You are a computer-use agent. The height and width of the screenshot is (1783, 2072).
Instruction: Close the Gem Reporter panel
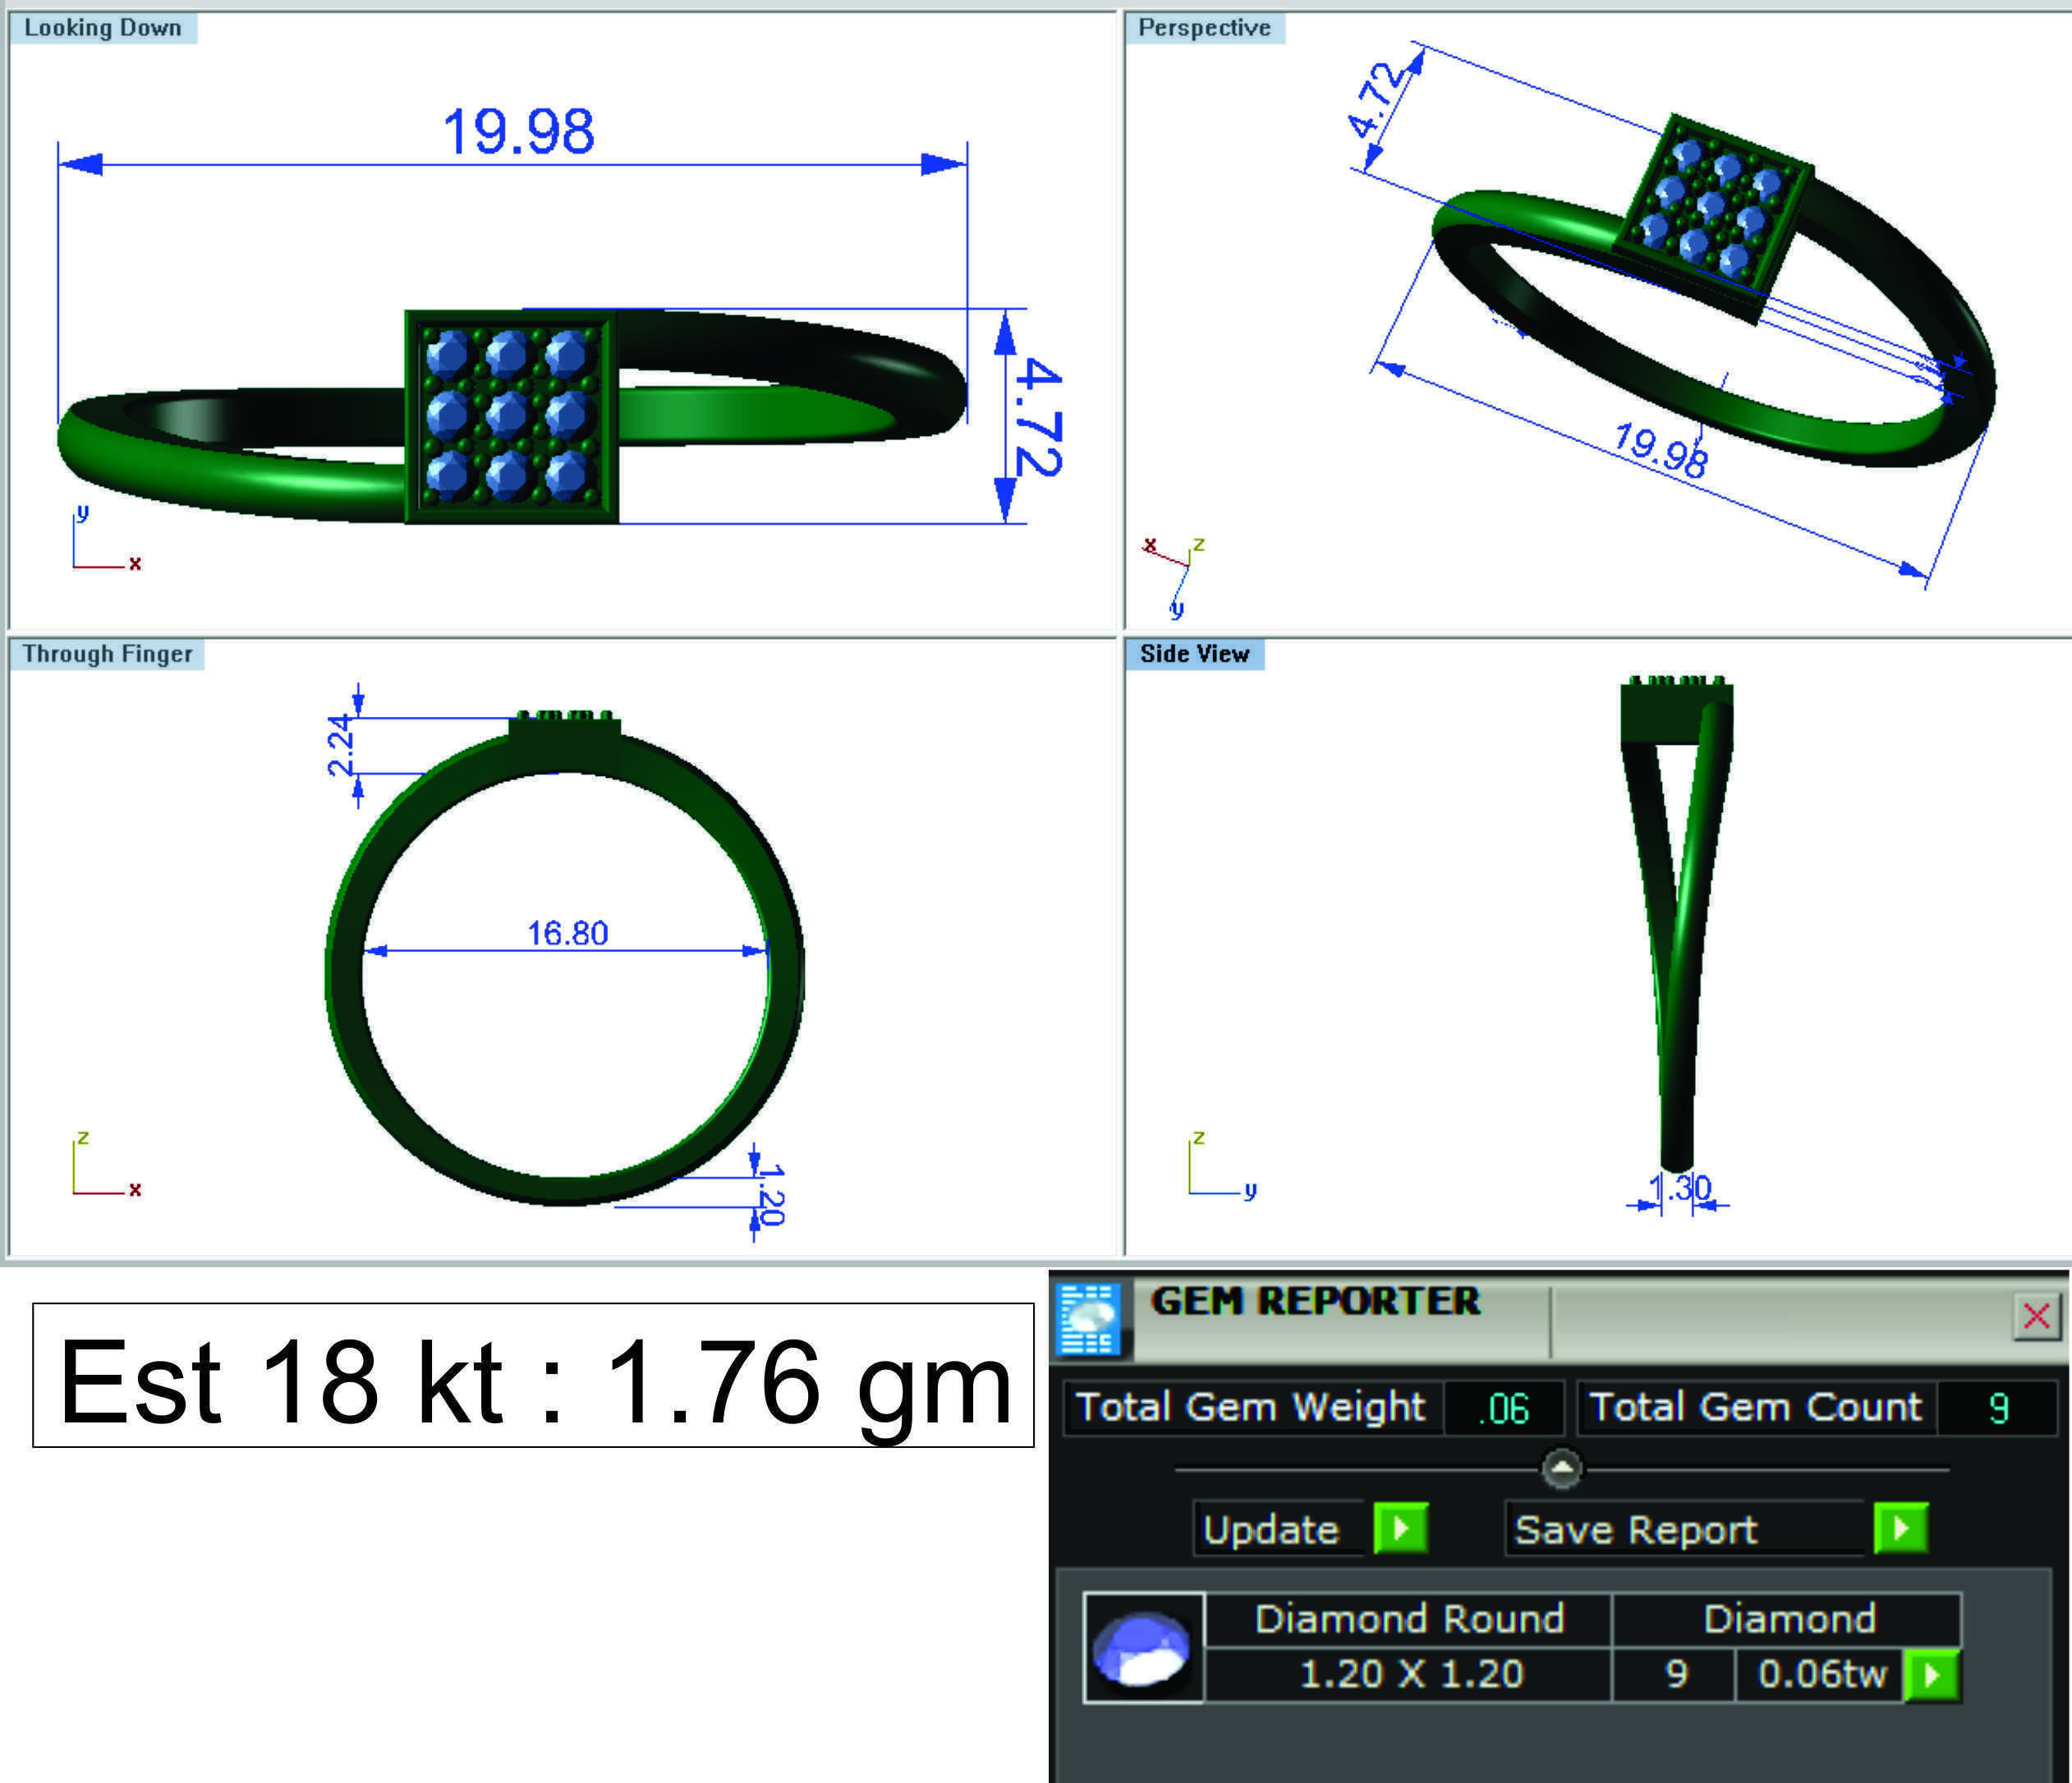(2035, 1316)
